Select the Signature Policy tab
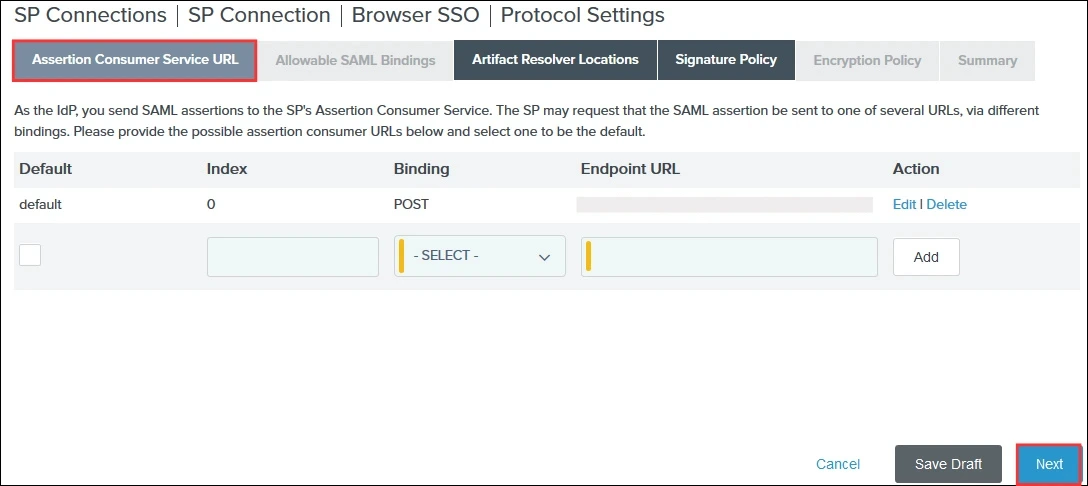The image size is (1088, 486). [x=726, y=60]
